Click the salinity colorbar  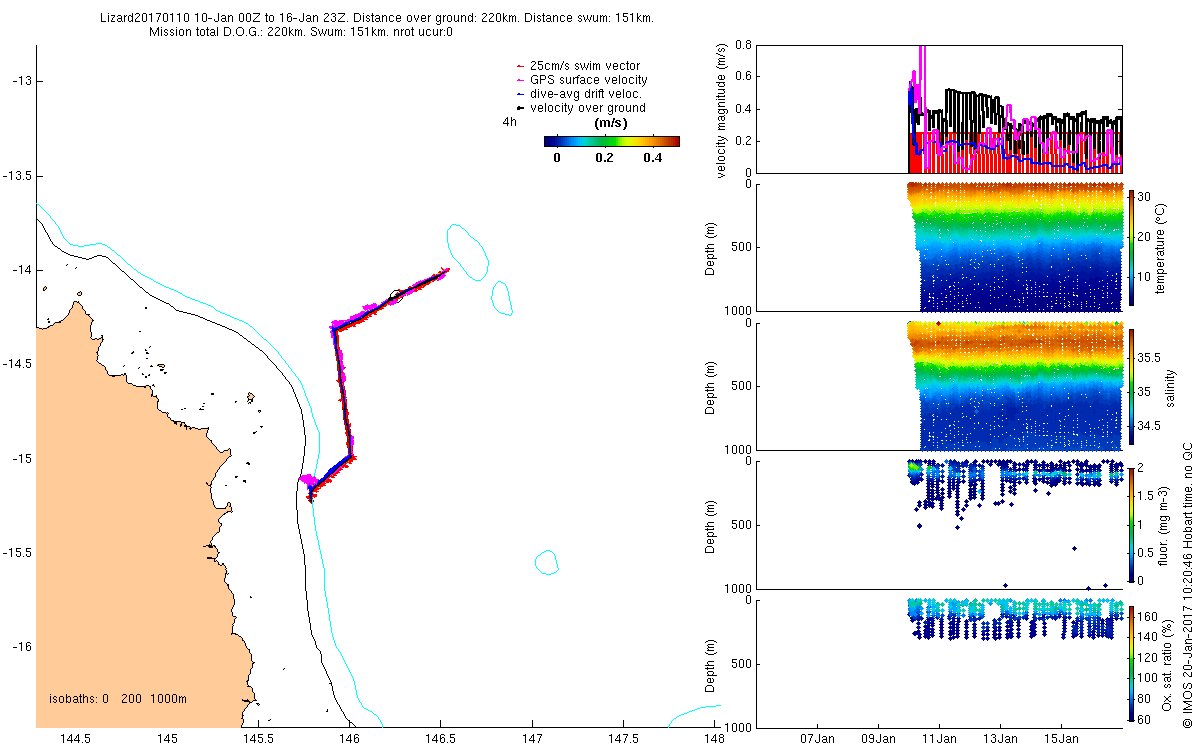[1131, 386]
